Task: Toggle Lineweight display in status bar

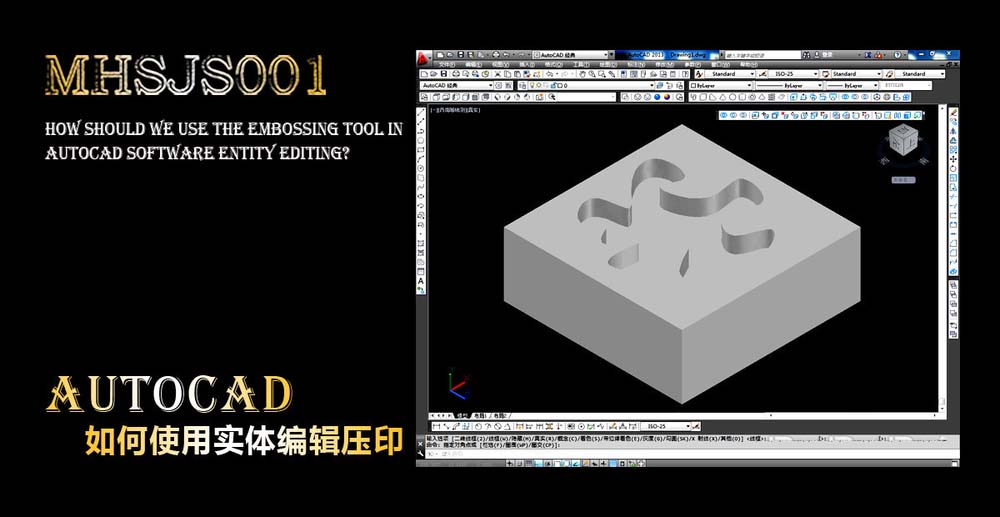Action: click(604, 463)
